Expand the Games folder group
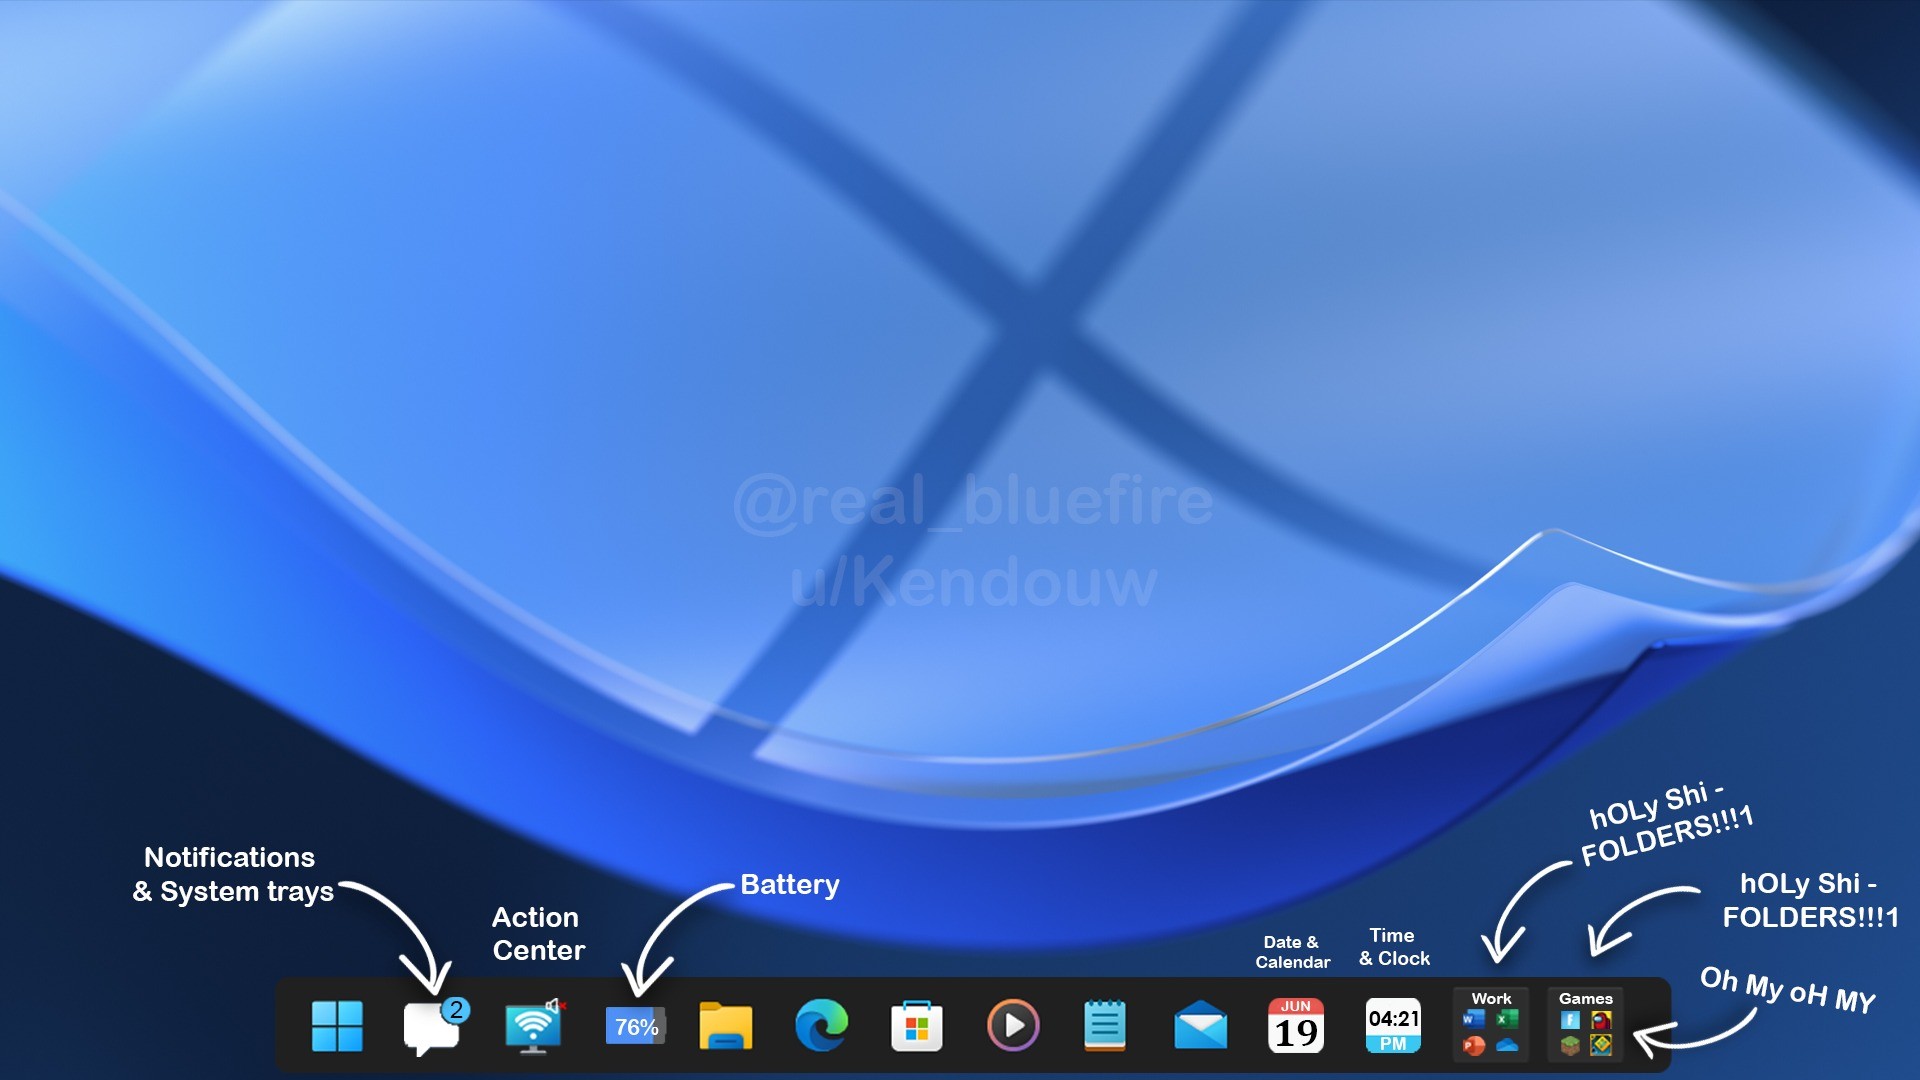1920x1080 pixels. [x=1585, y=998]
